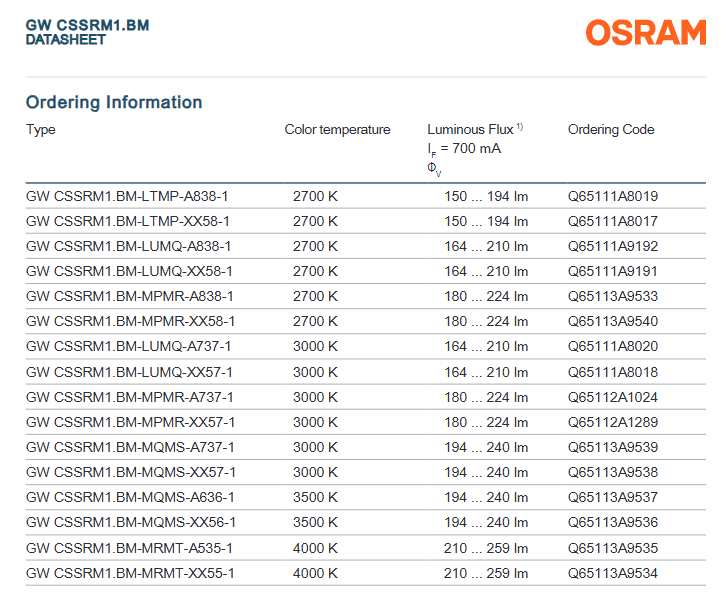
Task: Click the OSRAM logo
Action: pos(646,32)
